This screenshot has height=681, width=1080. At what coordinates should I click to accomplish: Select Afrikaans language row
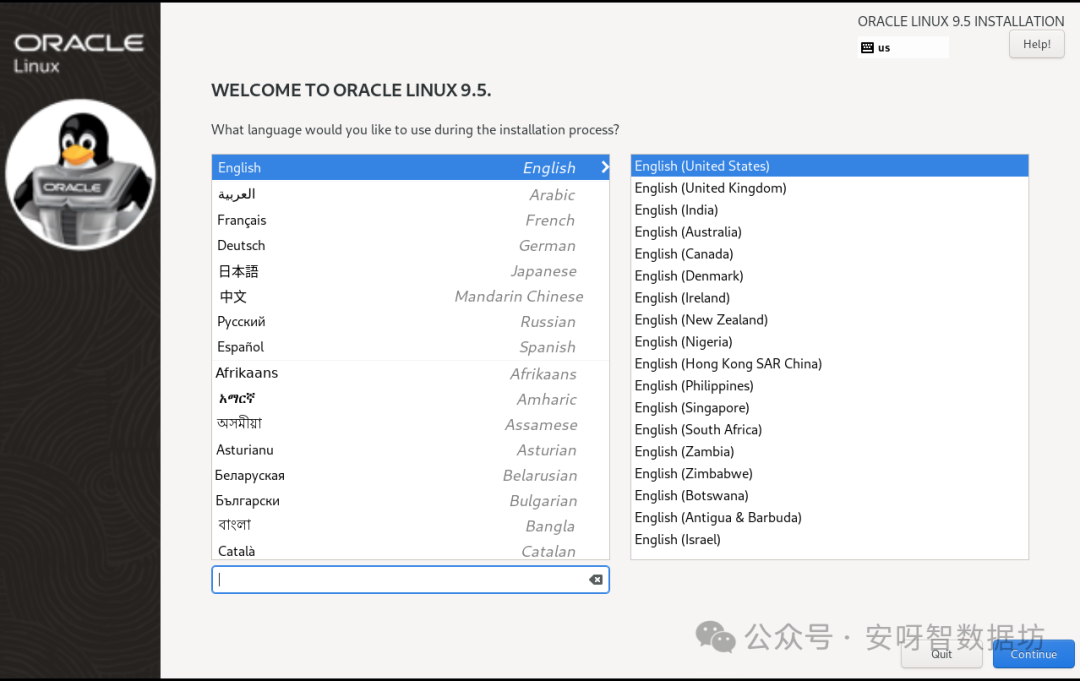(411, 373)
